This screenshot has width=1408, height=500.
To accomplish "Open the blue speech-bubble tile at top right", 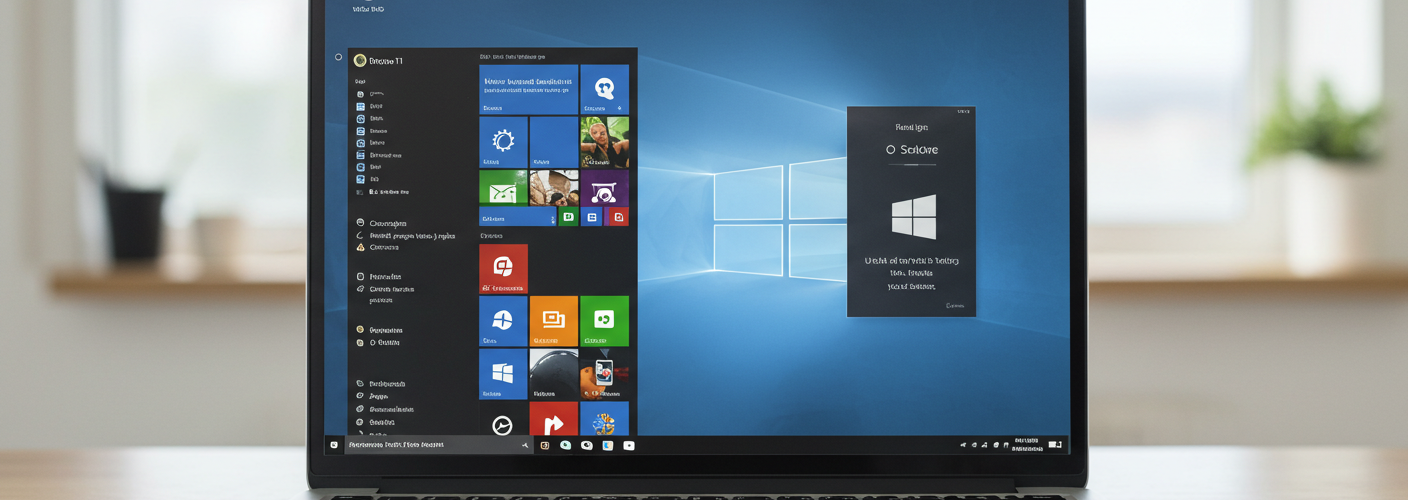I will pos(604,89).
